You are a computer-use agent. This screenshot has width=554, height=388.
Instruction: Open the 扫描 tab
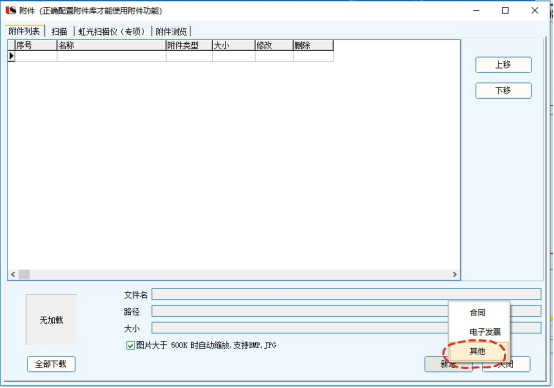pos(59,31)
